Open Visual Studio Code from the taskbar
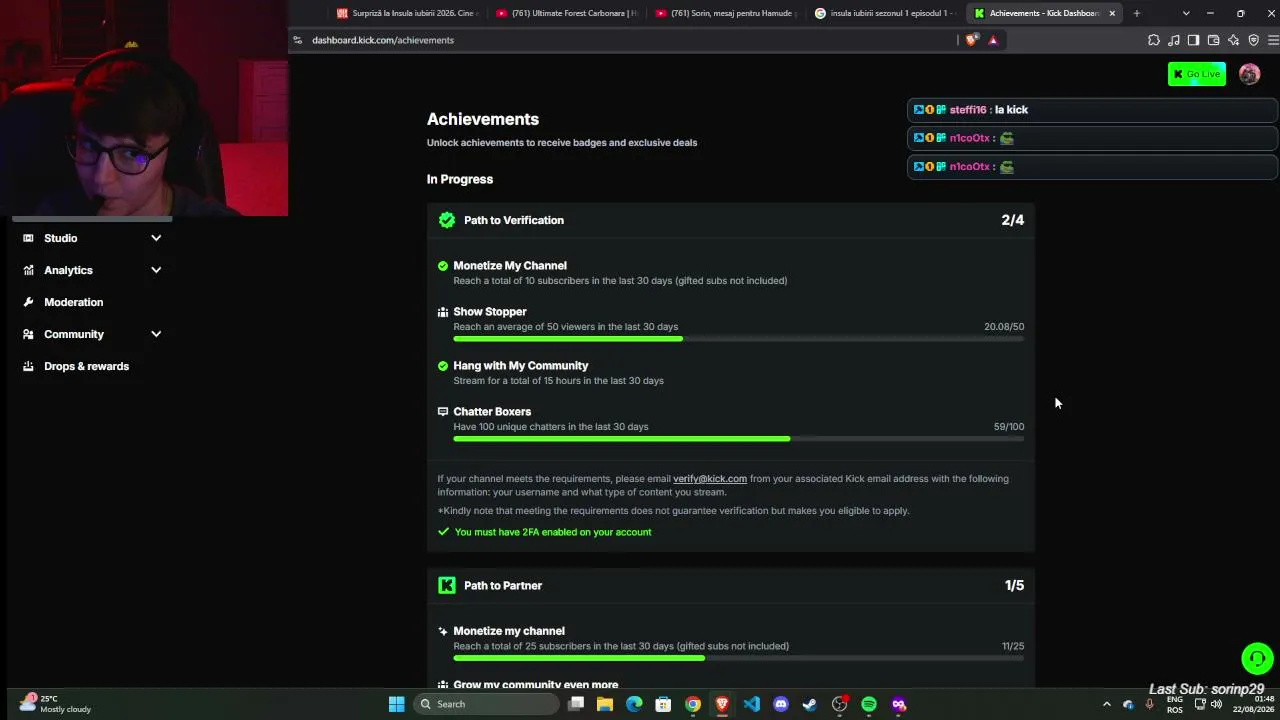 751,704
